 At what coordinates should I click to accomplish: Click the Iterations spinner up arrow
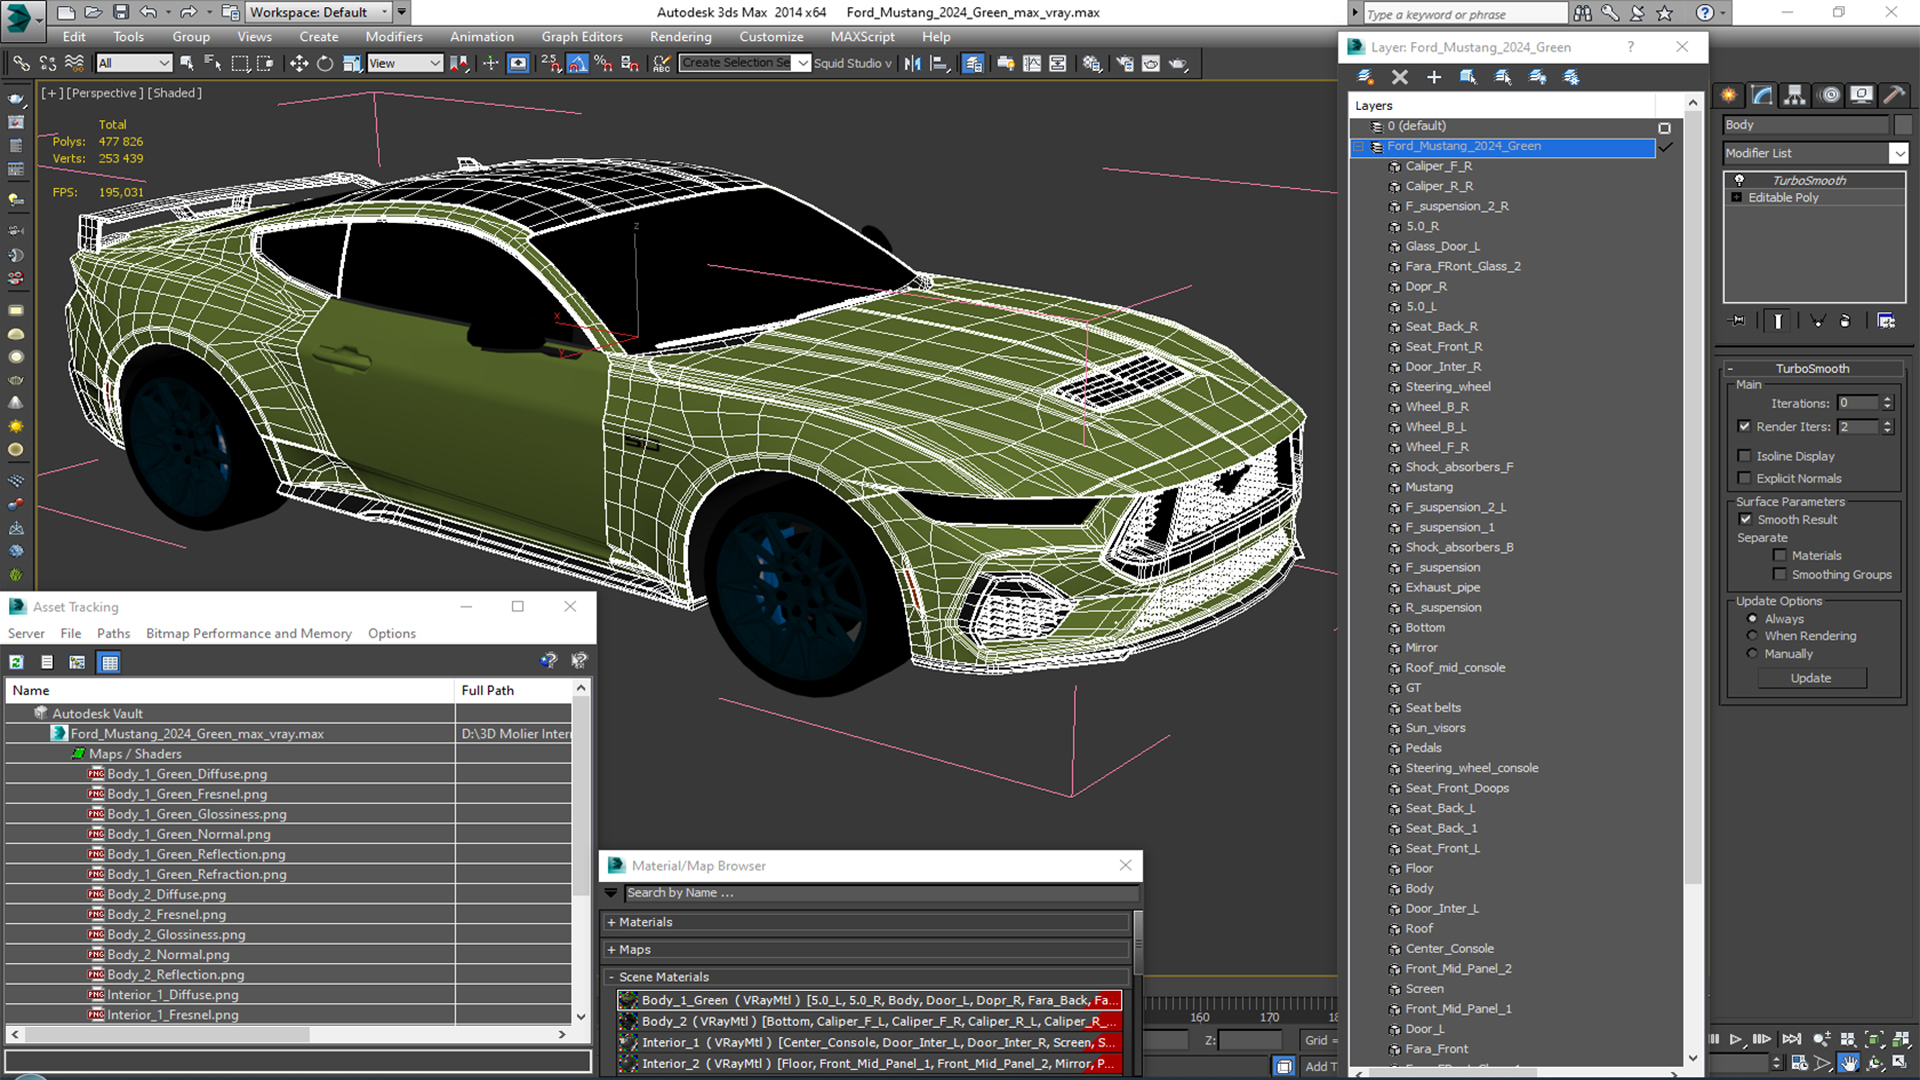pos(1888,399)
